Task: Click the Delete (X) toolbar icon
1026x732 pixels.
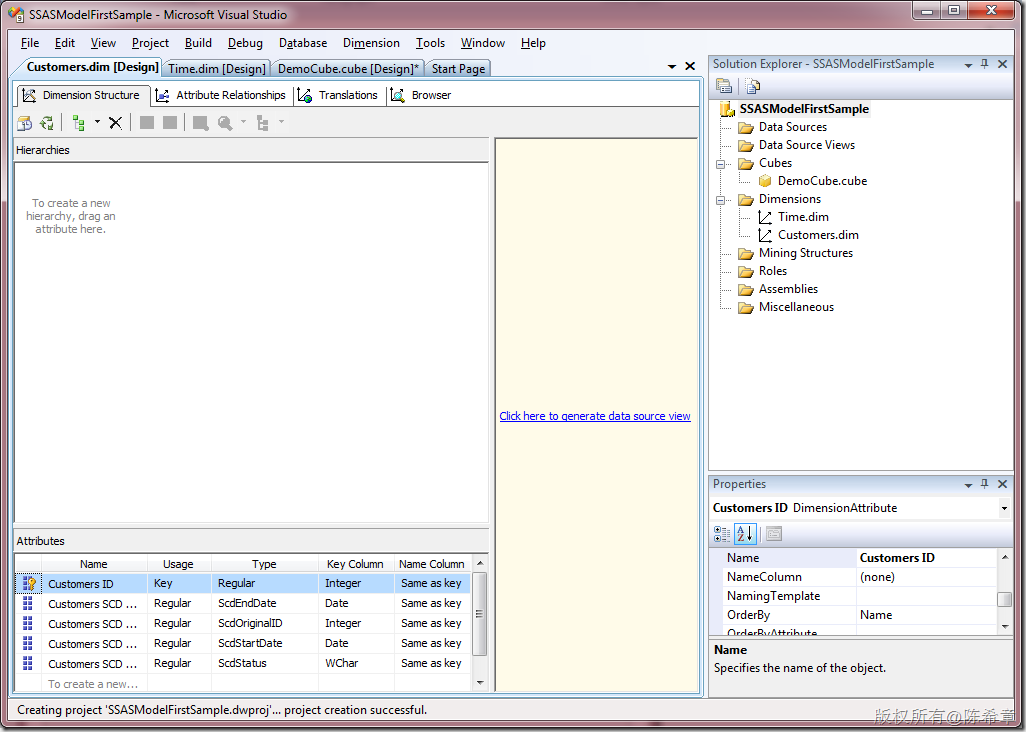Action: coord(115,122)
